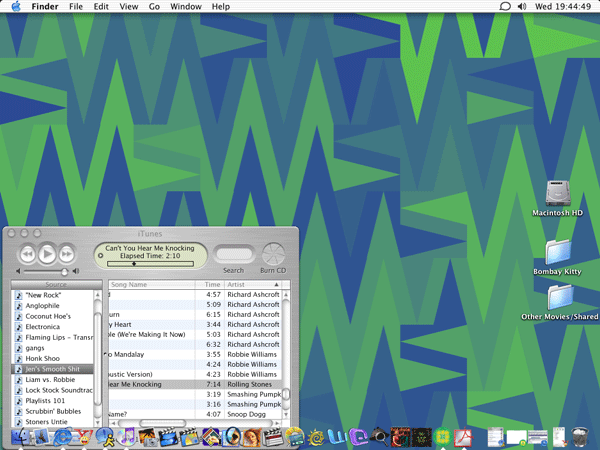600x450 pixels.
Task: Click the song list horizontal scrollbar thumb
Action: [163, 423]
